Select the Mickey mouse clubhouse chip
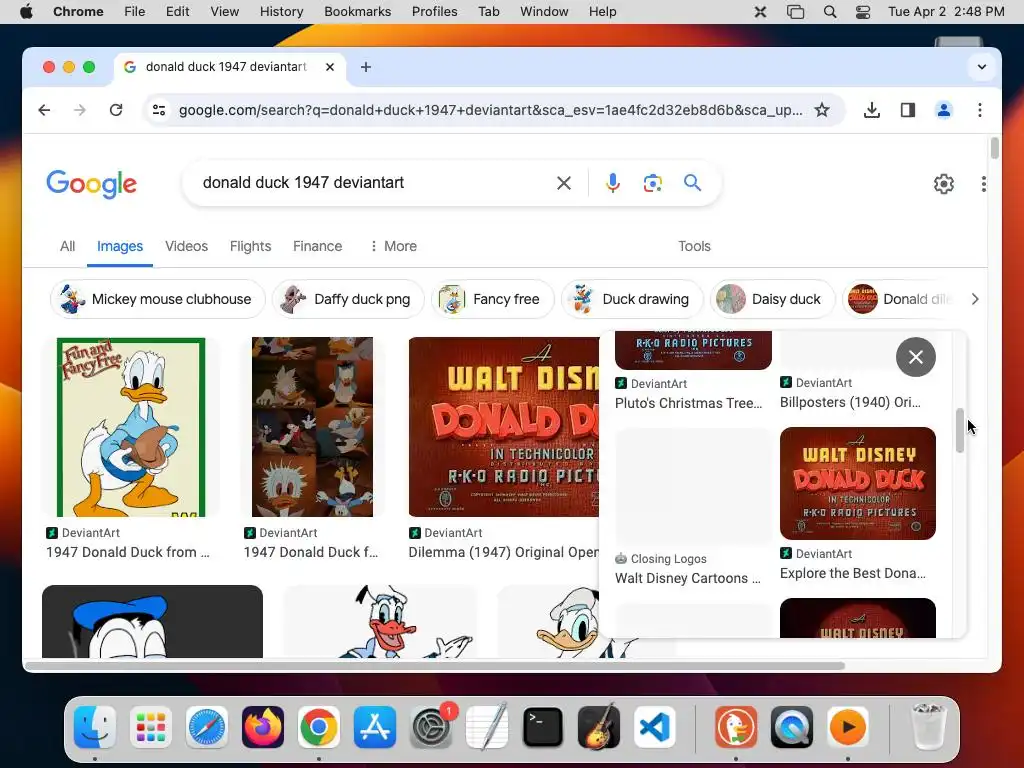This screenshot has height=768, width=1024. coord(157,299)
